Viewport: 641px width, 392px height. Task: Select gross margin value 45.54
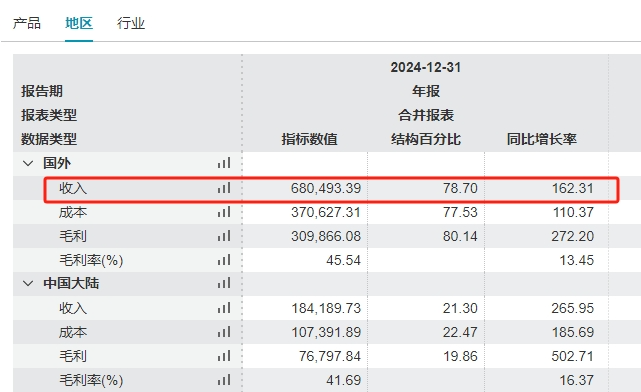click(343, 260)
